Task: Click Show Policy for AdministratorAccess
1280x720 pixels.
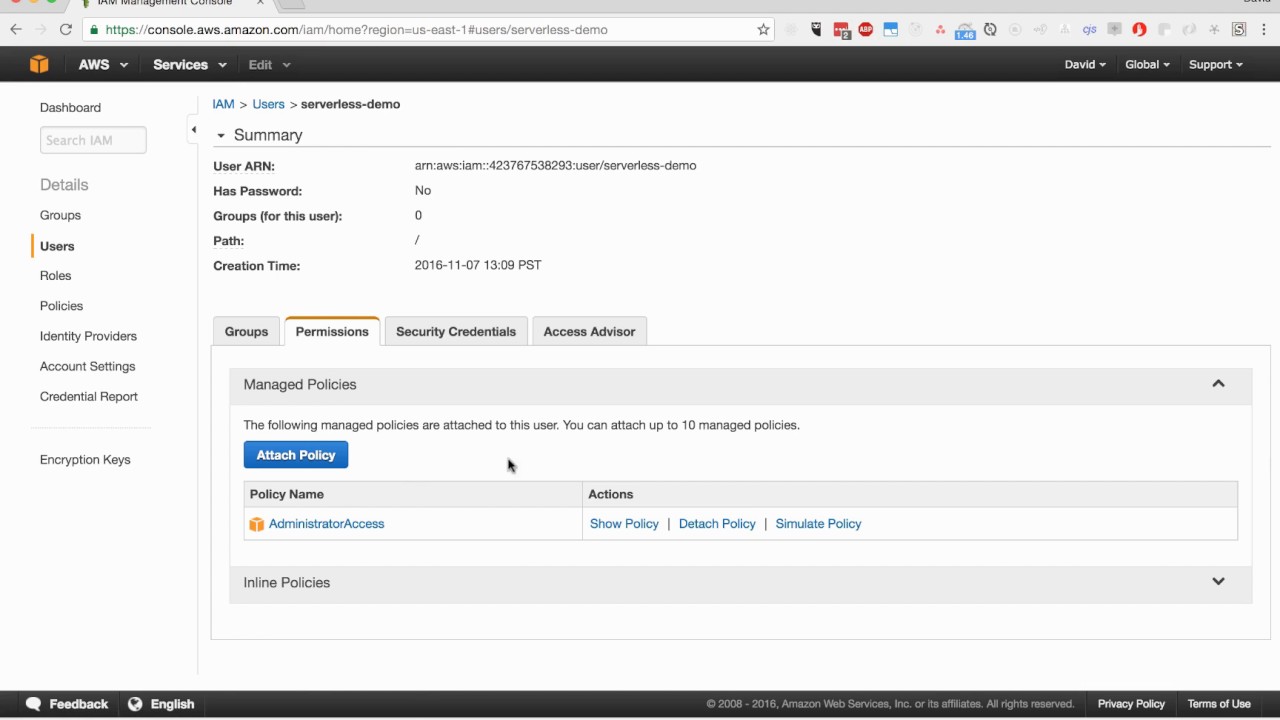Action: (624, 524)
